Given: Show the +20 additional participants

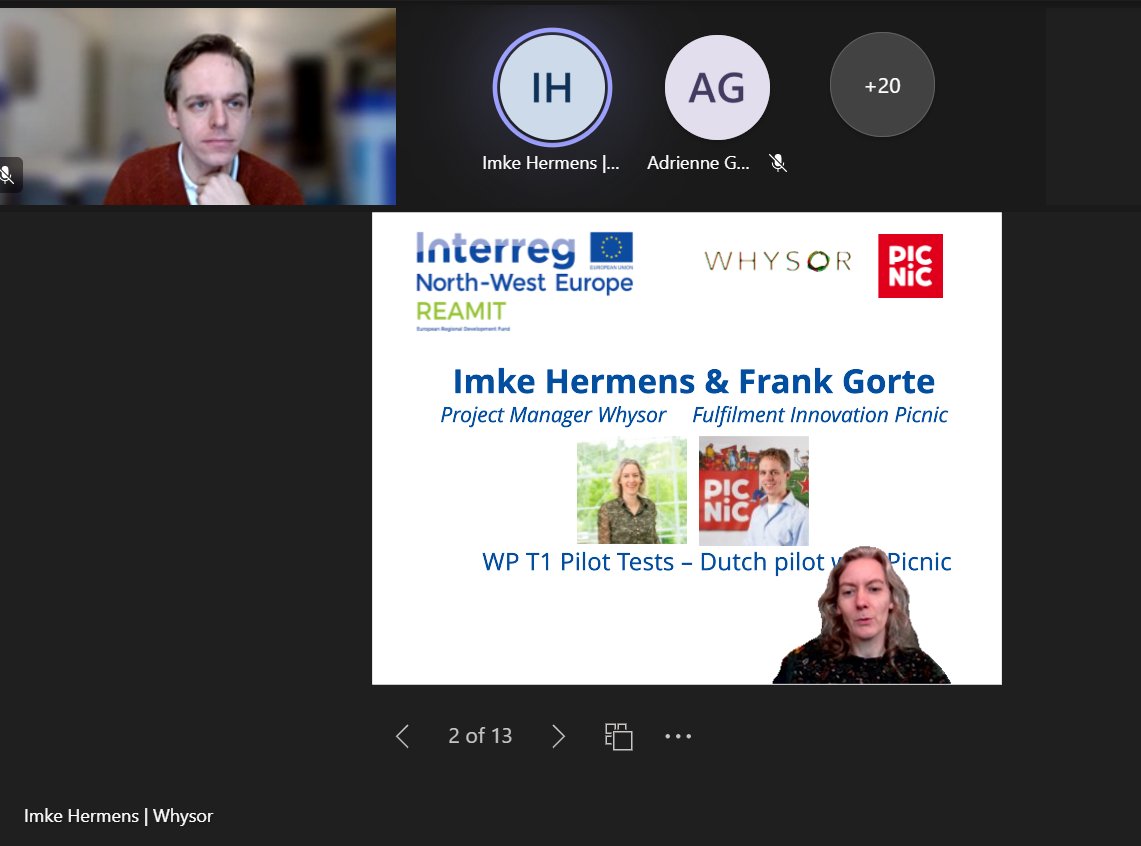Looking at the screenshot, I should click(882, 85).
